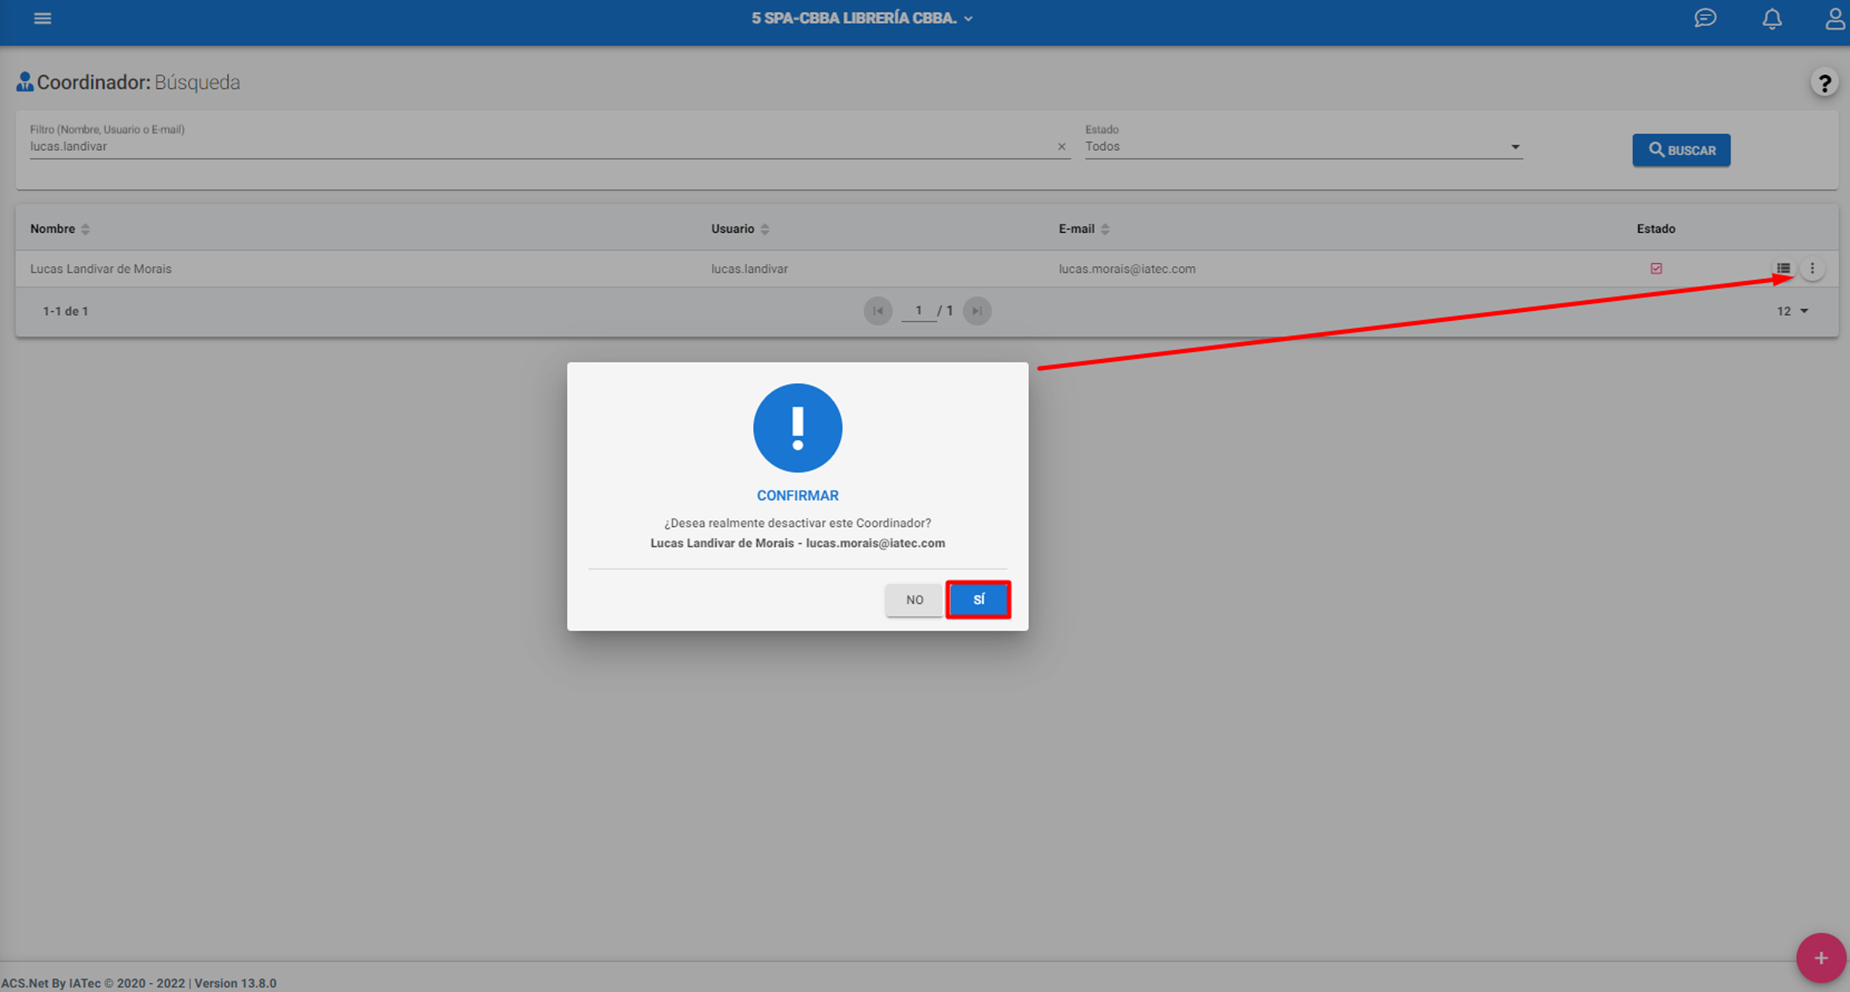Go to the first results page

pos(878,311)
